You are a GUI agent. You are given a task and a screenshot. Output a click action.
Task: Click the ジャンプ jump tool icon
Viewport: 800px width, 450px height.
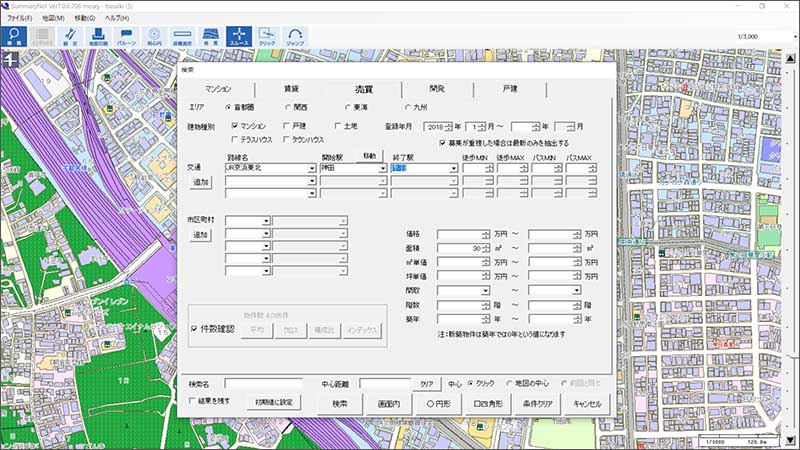point(295,37)
